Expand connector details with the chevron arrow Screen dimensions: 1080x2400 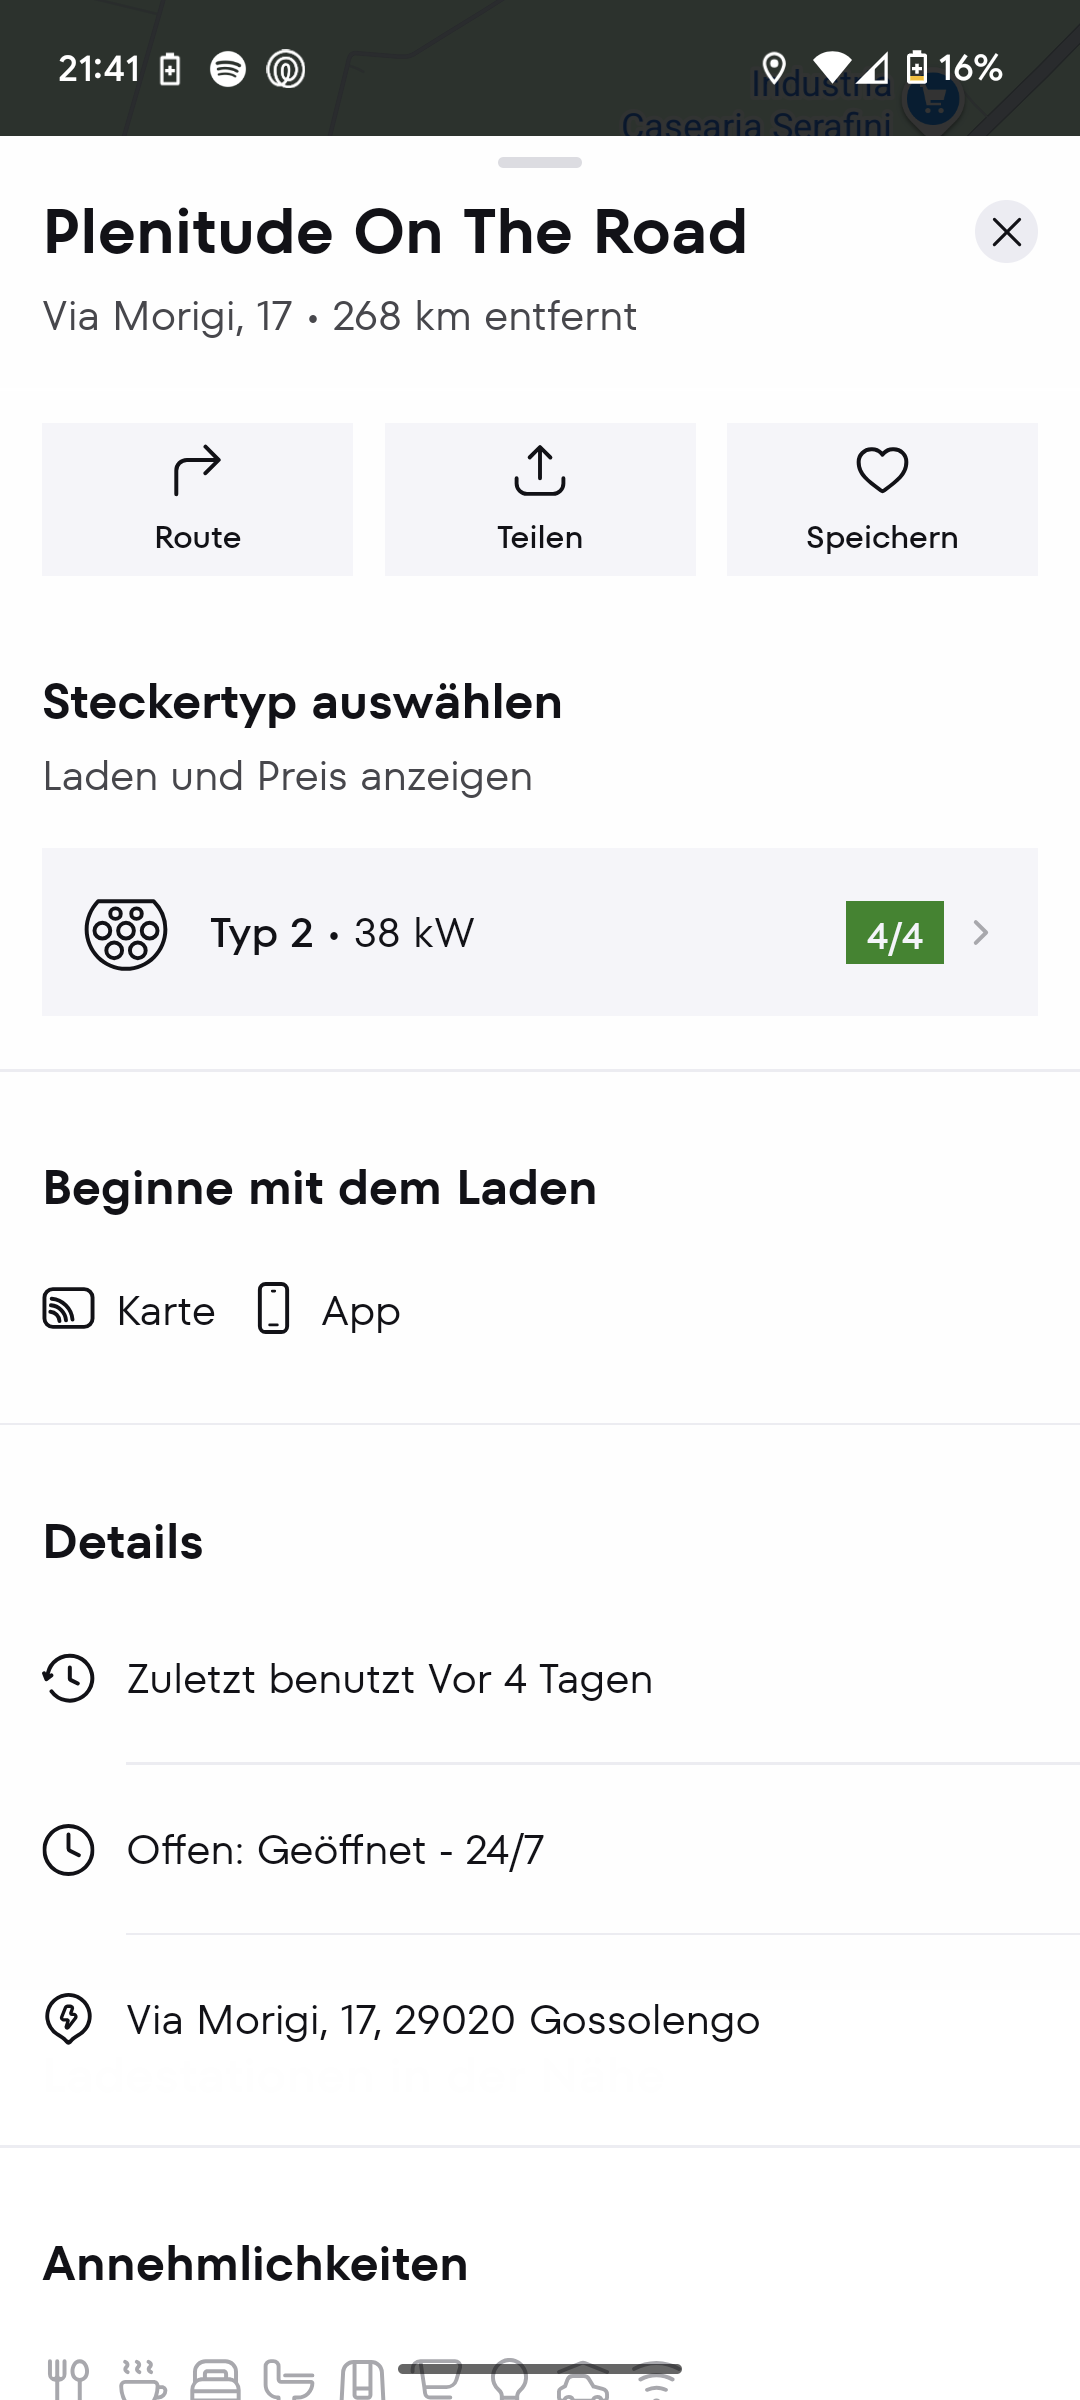(x=981, y=933)
